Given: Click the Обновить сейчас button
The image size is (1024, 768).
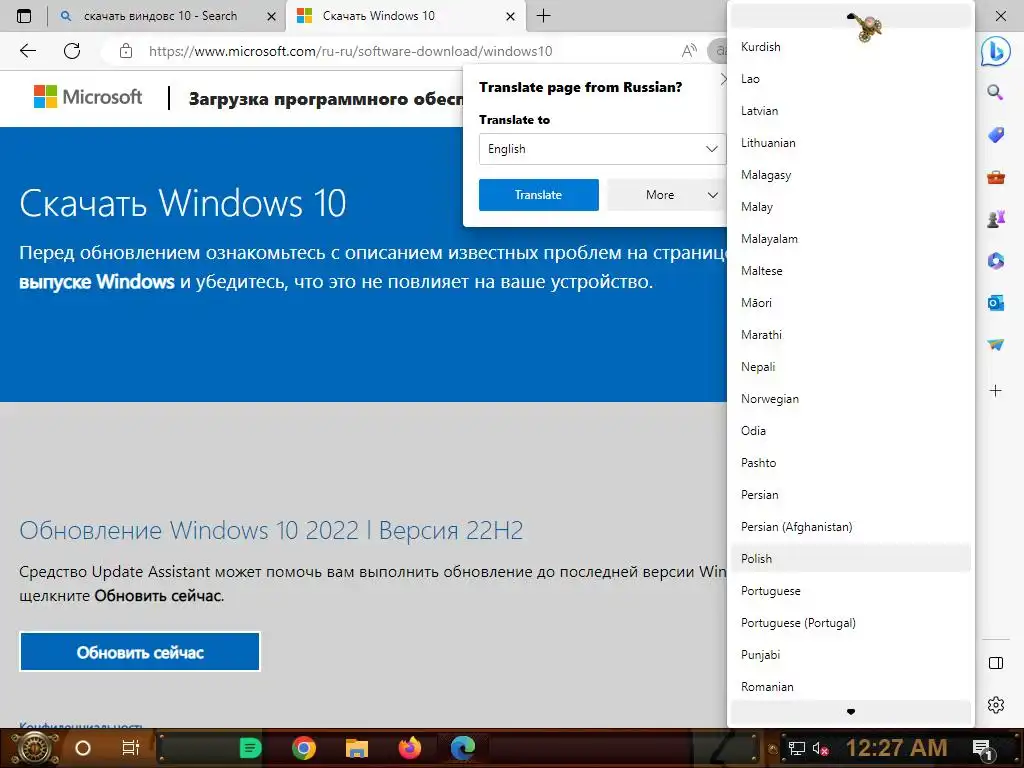Looking at the screenshot, I should point(140,652).
